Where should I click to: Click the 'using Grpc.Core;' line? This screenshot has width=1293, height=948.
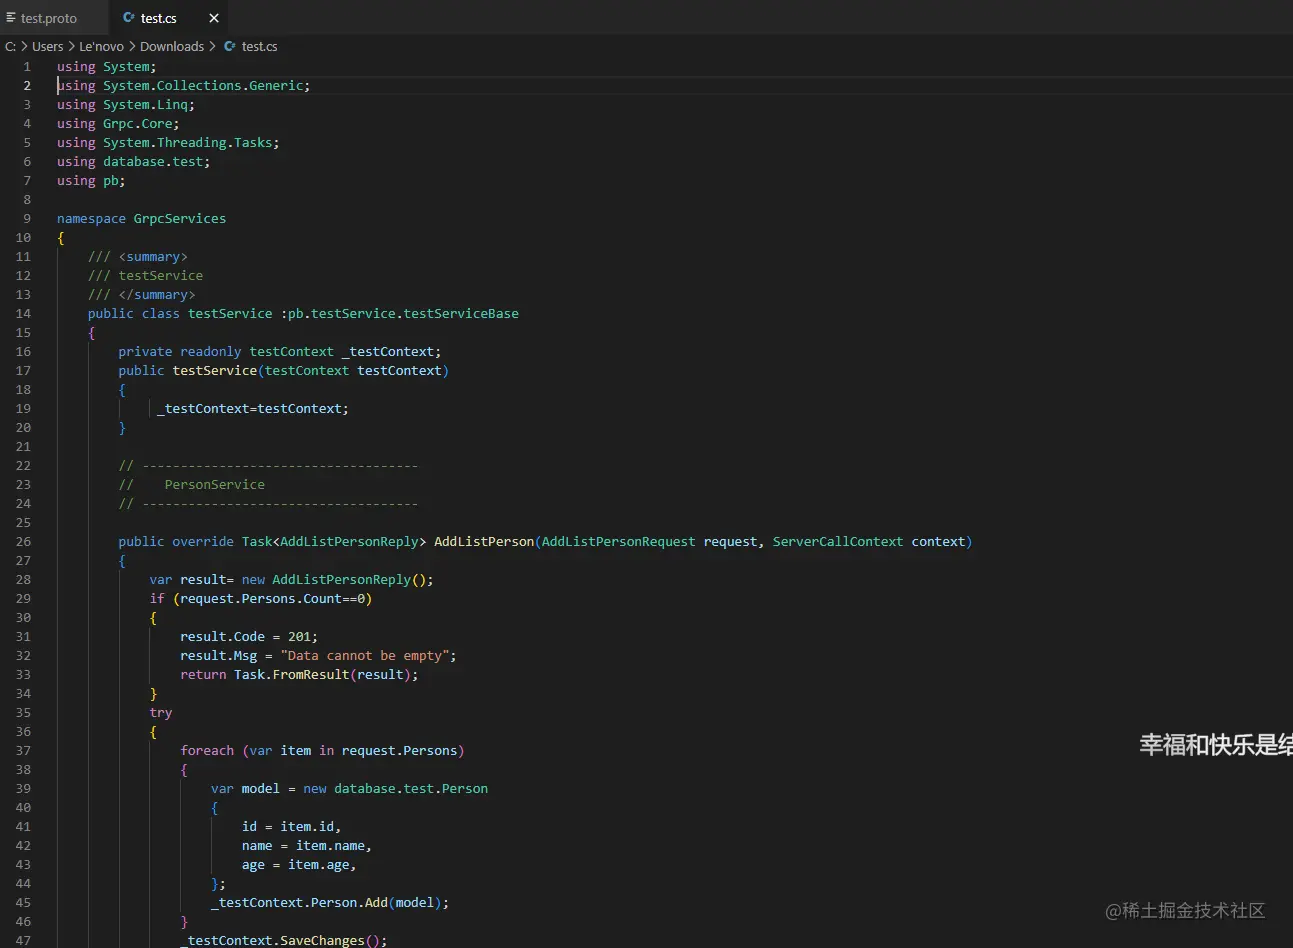tap(118, 123)
